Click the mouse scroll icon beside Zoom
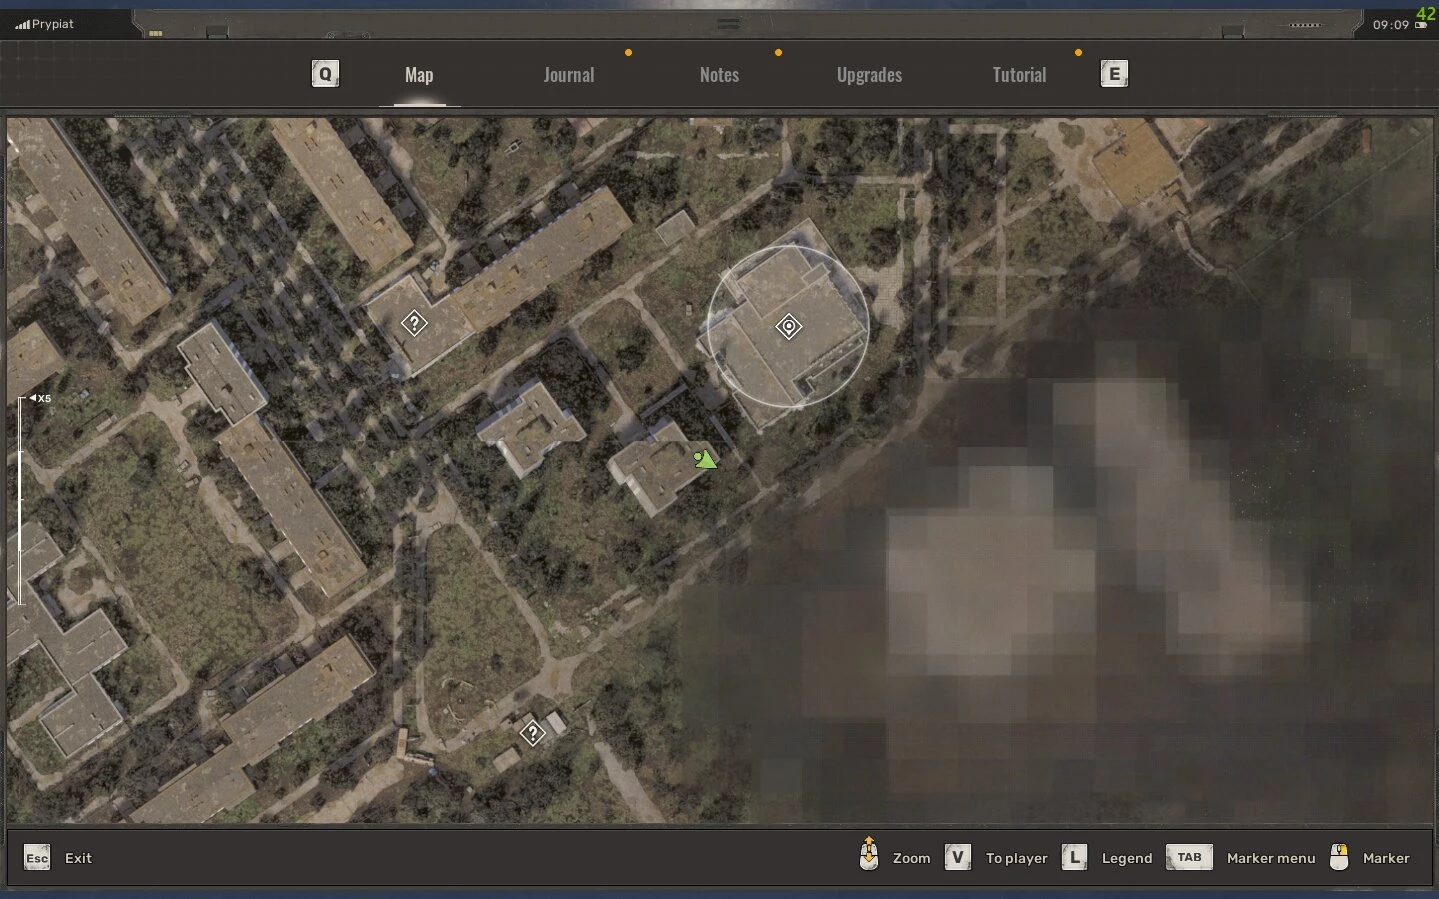This screenshot has width=1439, height=899. (869, 856)
